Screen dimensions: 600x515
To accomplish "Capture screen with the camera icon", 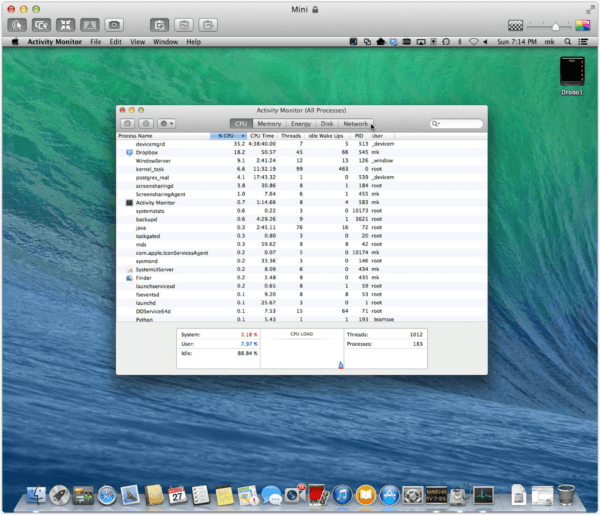I will tap(114, 25).
